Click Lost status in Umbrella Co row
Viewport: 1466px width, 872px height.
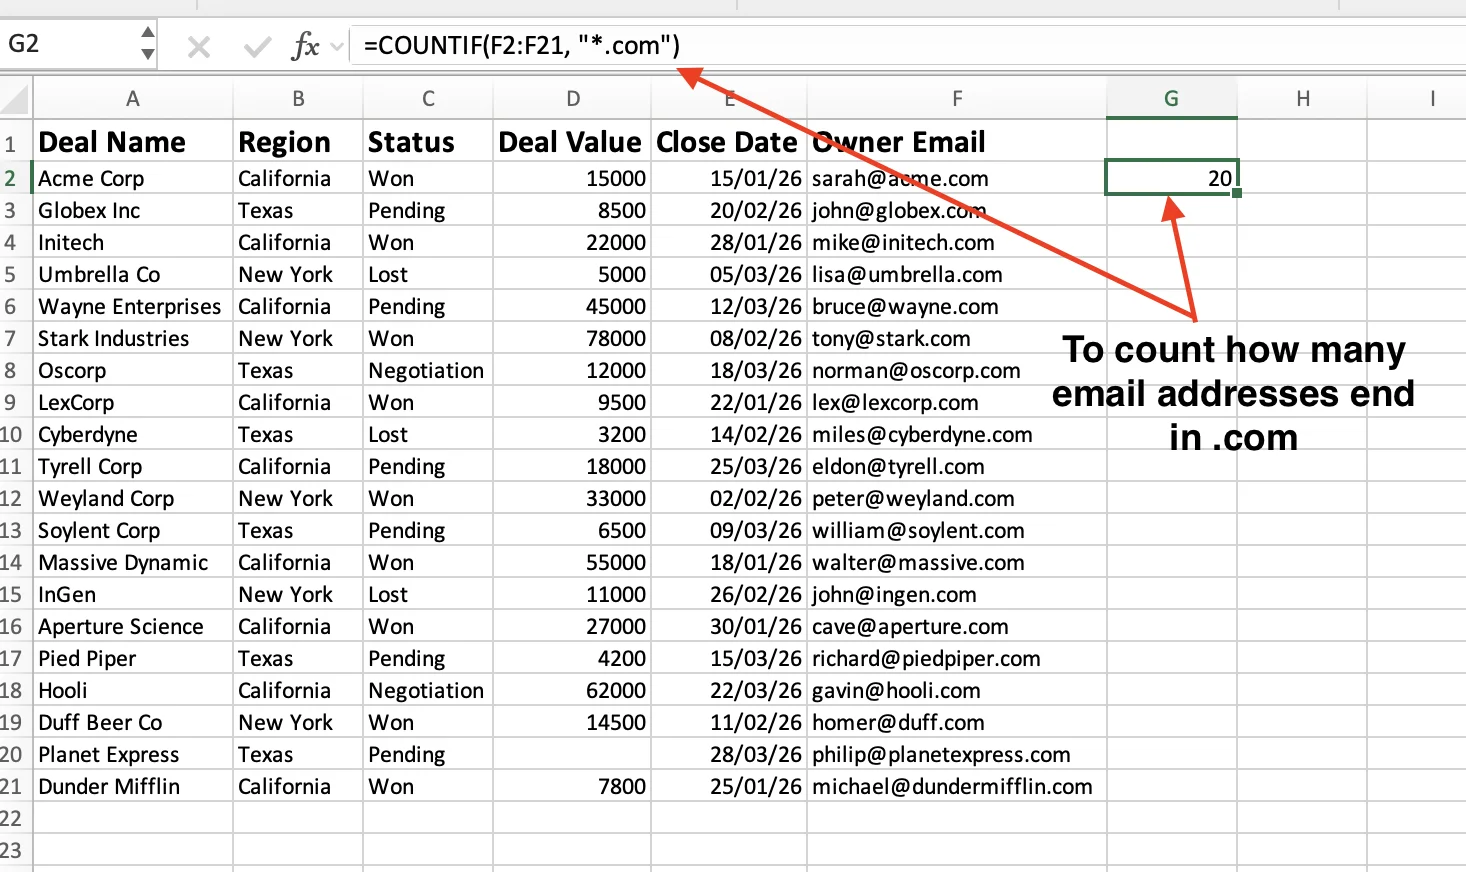click(428, 274)
